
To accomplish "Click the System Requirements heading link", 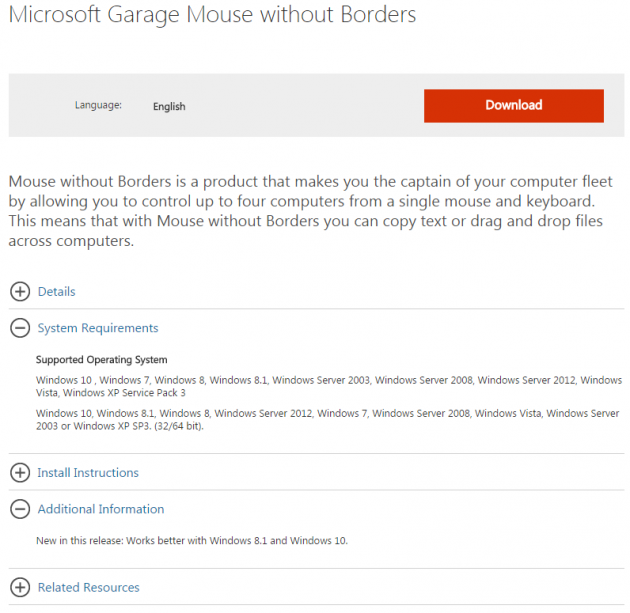I will tap(98, 328).
